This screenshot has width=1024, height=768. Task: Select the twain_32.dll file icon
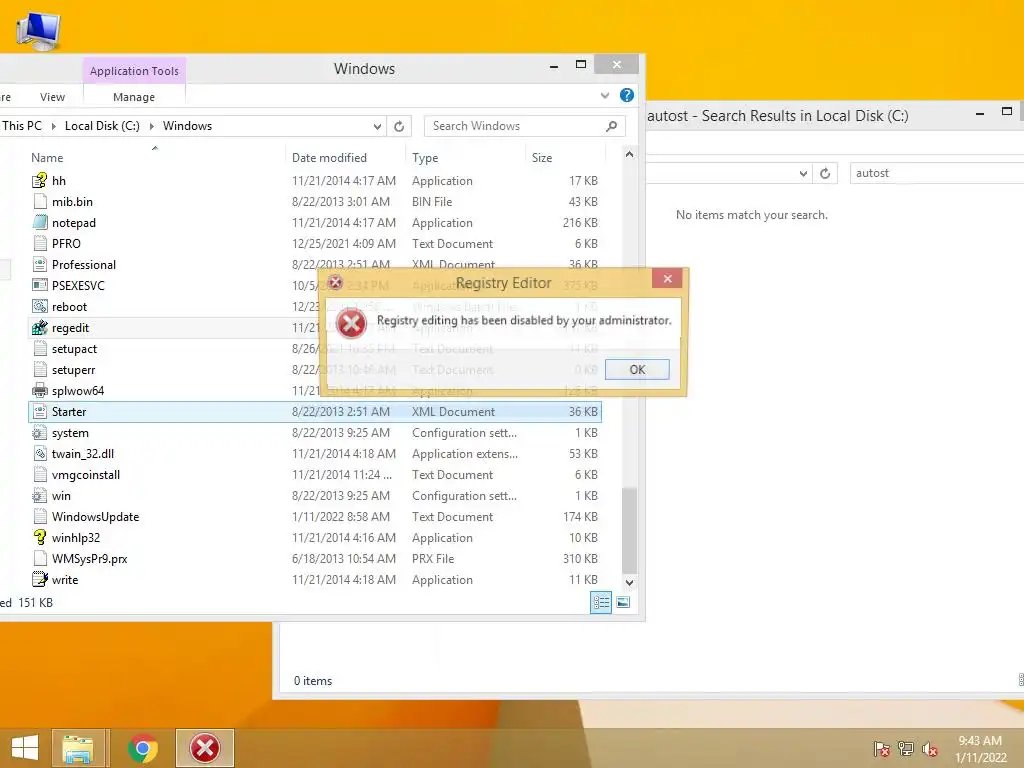(40, 453)
